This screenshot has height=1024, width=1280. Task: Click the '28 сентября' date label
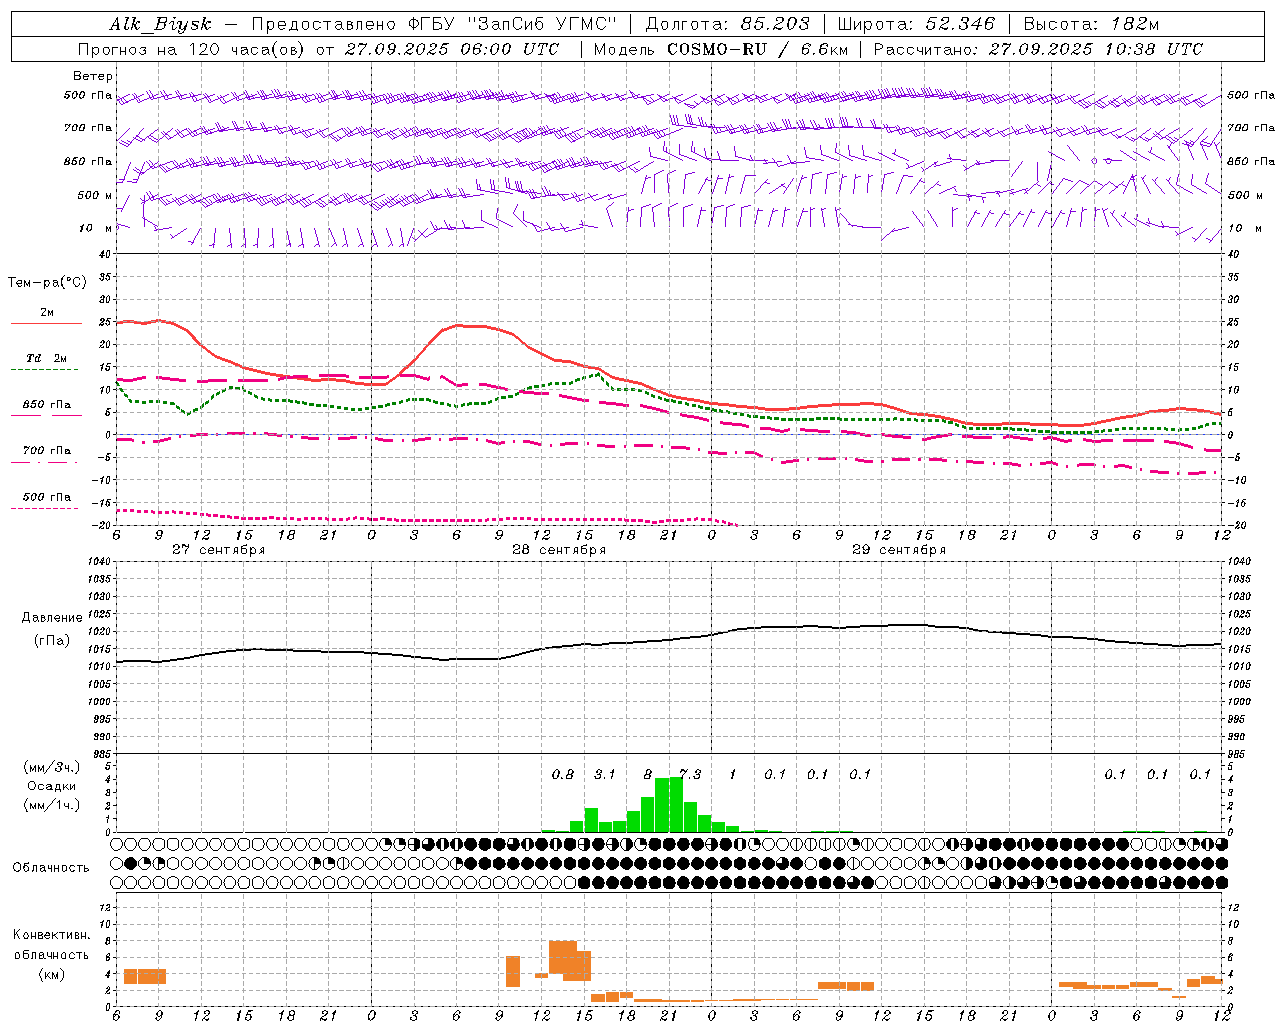559,550
